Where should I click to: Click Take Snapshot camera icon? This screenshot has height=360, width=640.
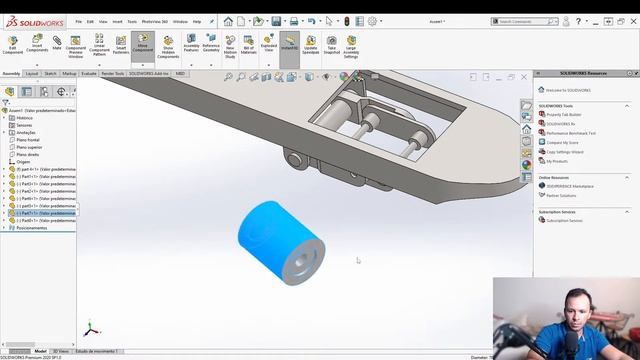click(x=331, y=44)
